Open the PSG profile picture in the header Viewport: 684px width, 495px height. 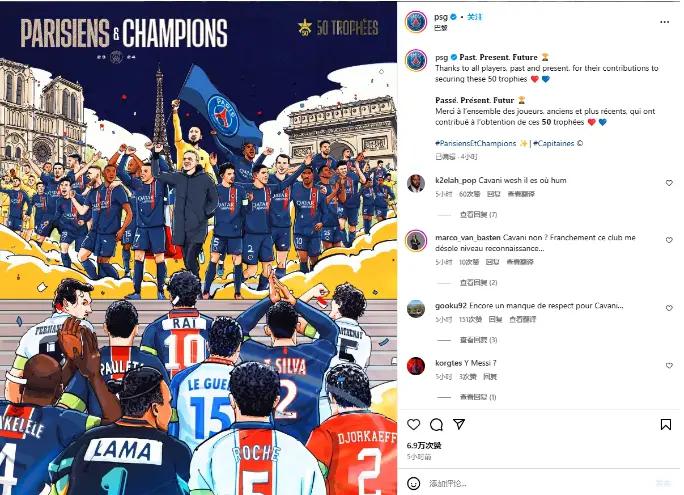click(416, 22)
